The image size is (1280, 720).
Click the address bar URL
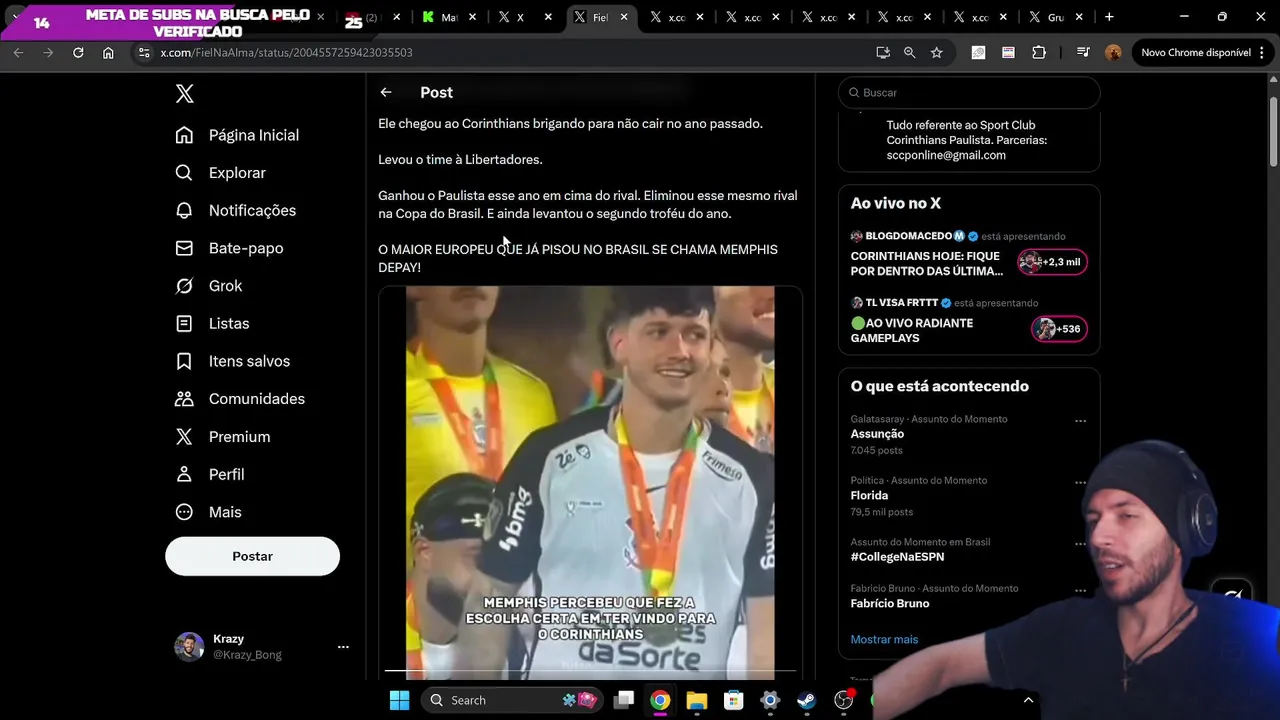tap(286, 52)
